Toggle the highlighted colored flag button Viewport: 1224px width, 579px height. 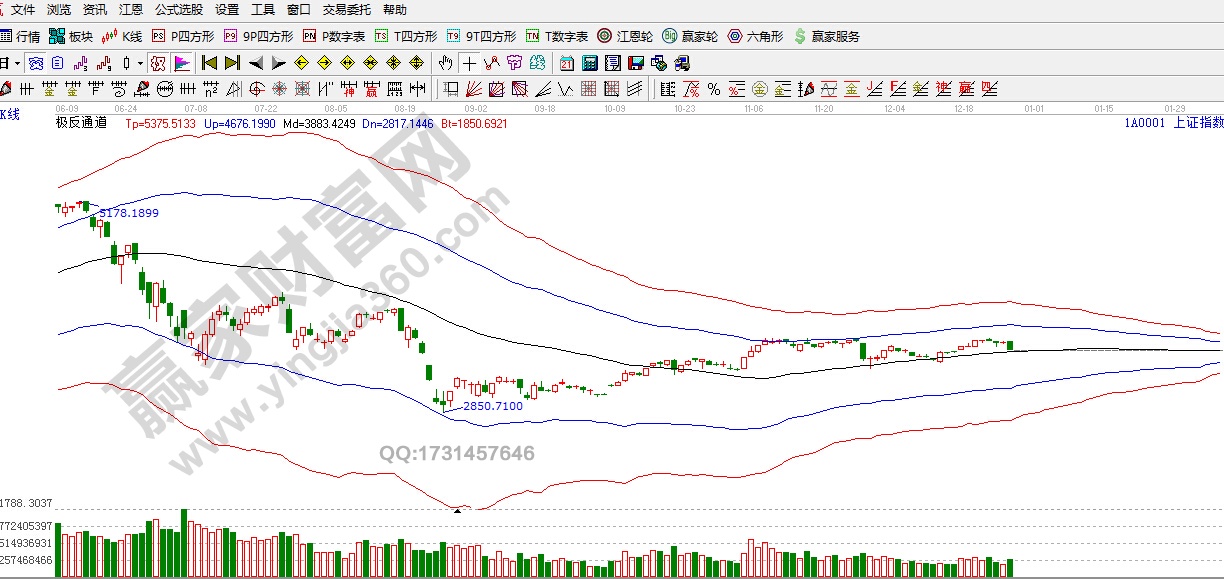pyautogui.click(x=182, y=63)
